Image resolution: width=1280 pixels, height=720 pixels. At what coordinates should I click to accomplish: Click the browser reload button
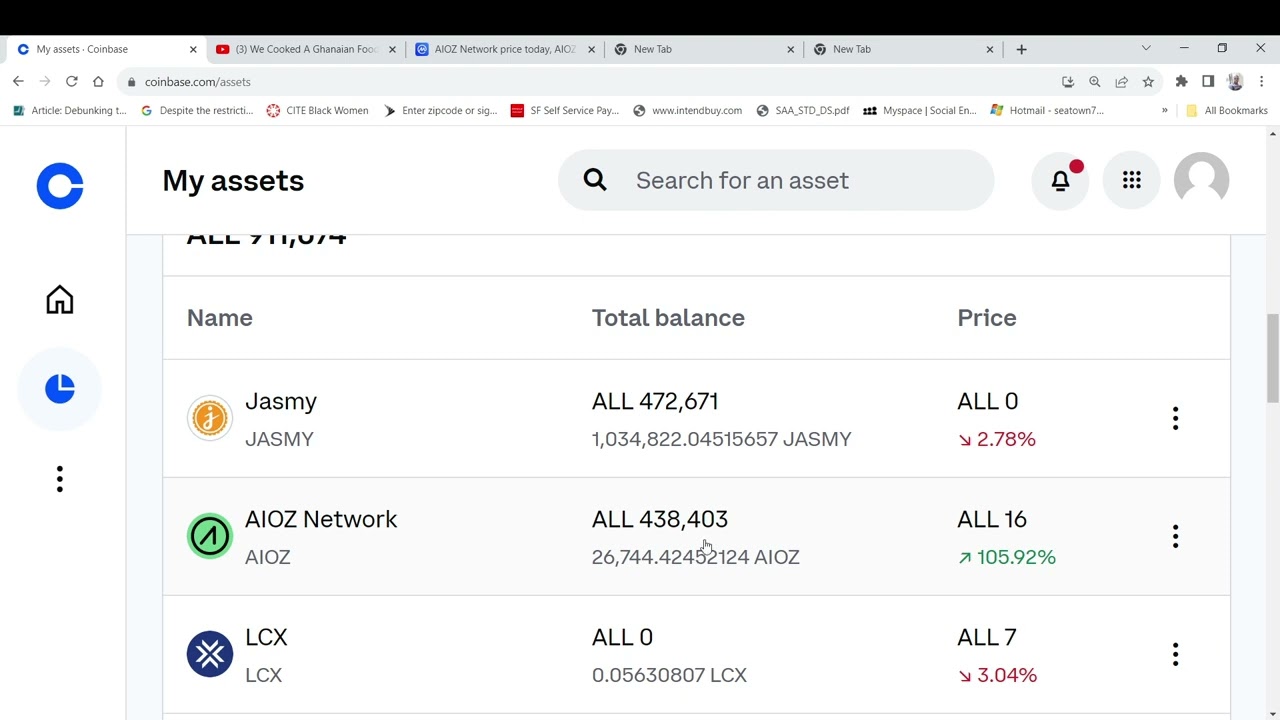point(71,82)
